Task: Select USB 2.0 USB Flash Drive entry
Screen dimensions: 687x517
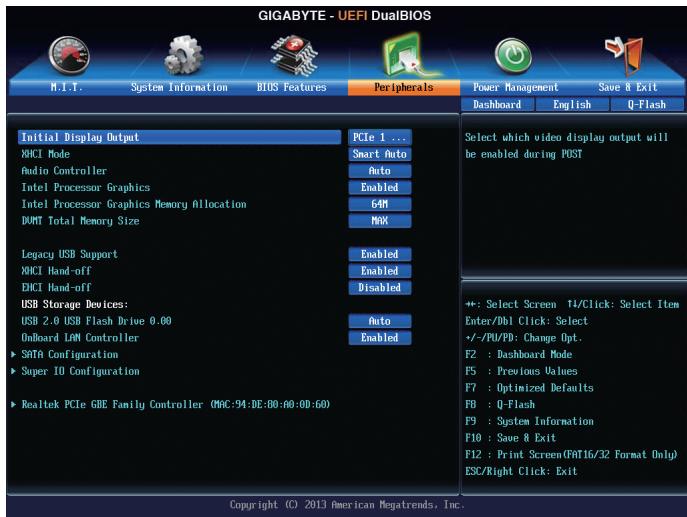Action: tap(96, 321)
